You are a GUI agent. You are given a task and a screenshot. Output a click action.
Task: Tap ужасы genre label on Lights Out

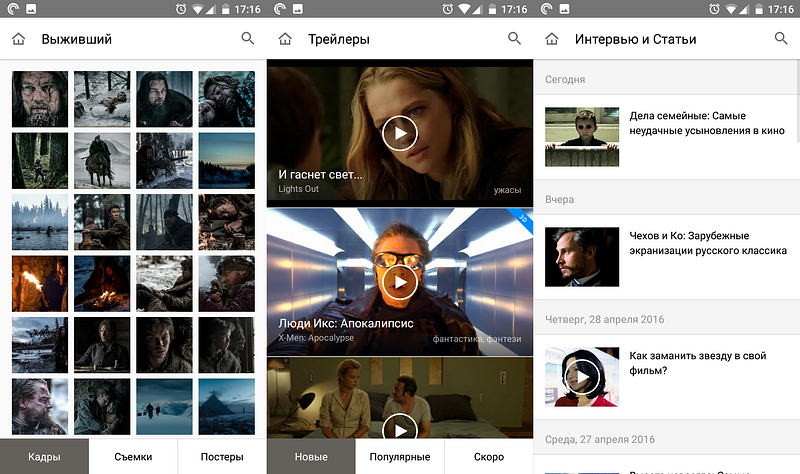(507, 190)
